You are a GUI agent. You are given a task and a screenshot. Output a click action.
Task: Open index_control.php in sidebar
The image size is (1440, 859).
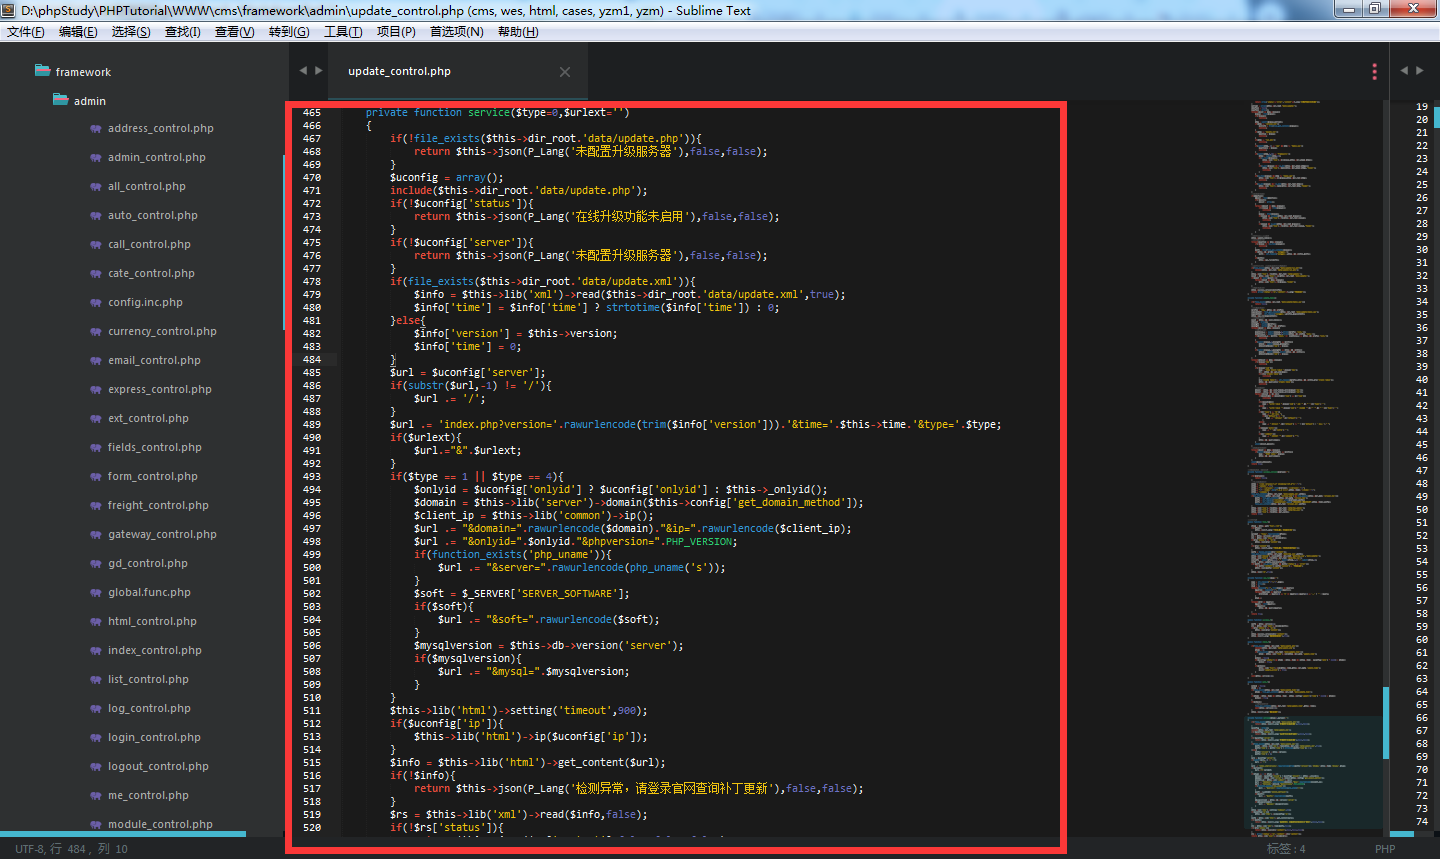point(155,650)
